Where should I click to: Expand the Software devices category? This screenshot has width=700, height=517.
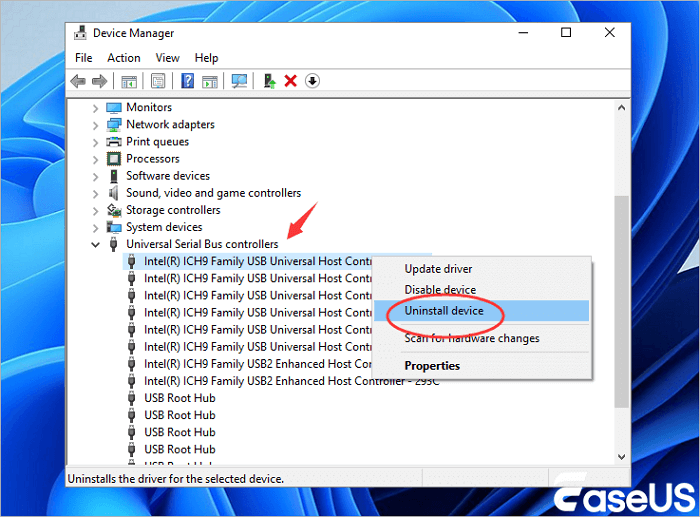coord(95,177)
